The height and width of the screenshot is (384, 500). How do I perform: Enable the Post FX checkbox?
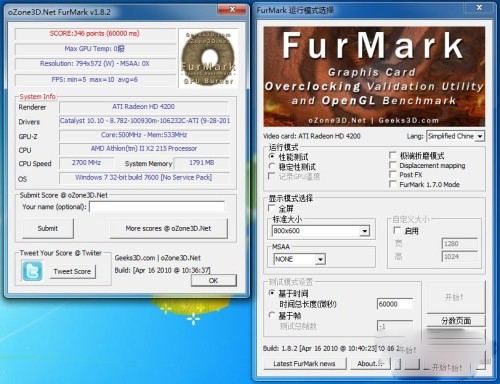(393, 174)
